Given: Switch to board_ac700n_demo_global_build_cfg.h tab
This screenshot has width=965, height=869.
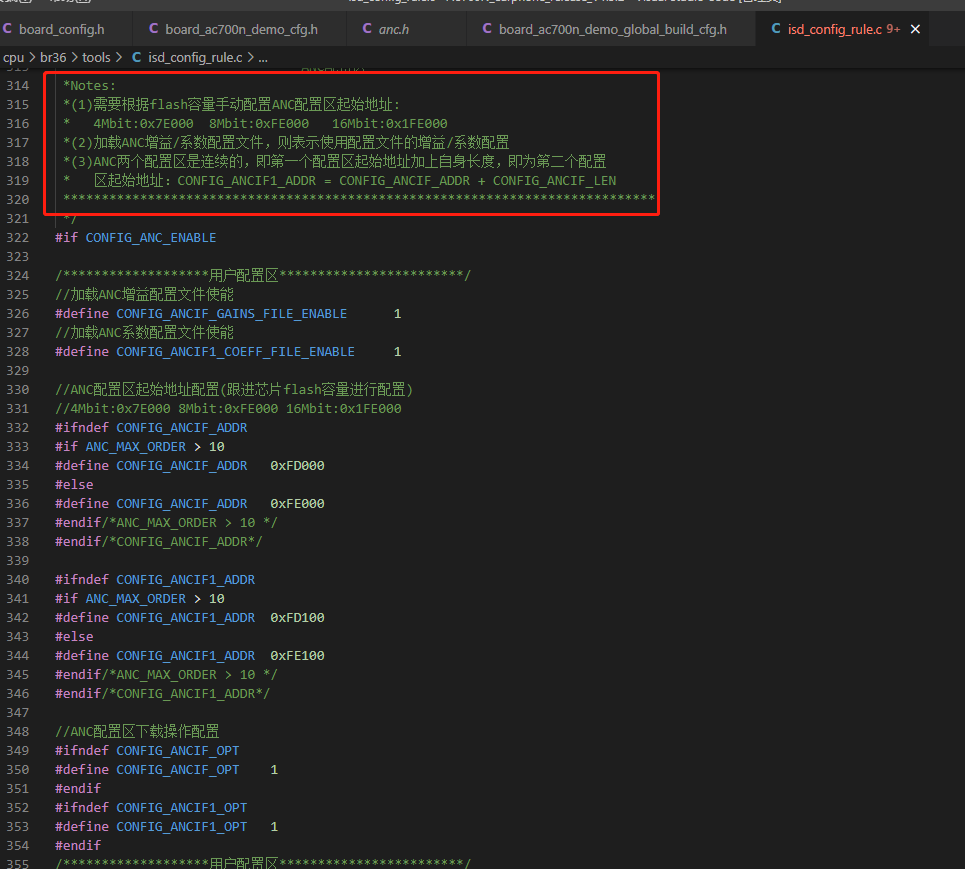Looking at the screenshot, I should (x=612, y=29).
